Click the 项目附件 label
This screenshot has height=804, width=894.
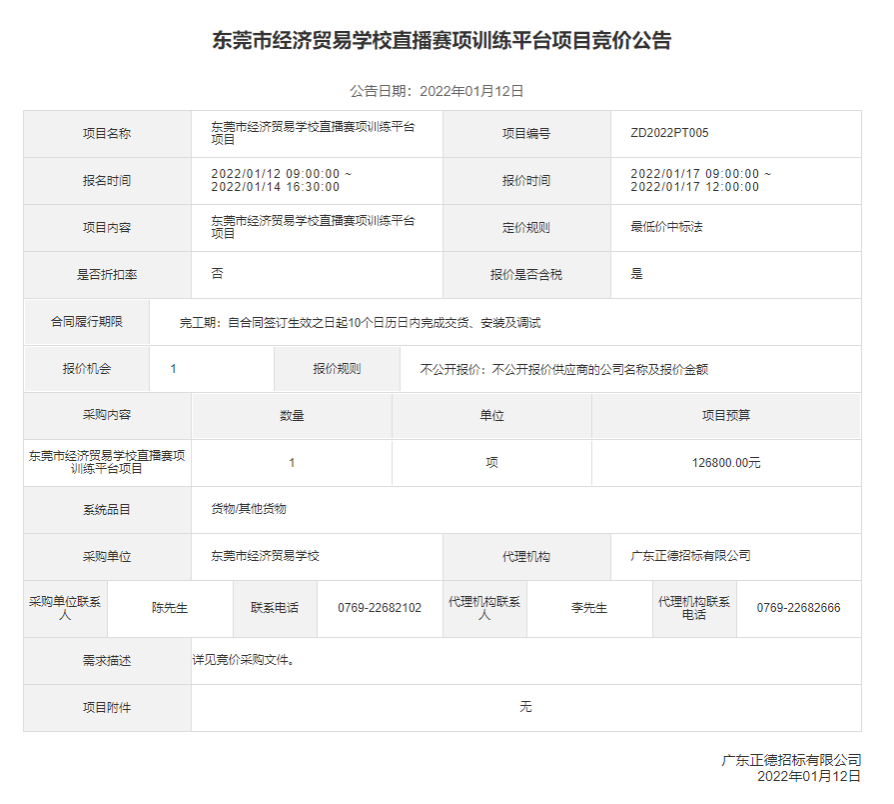pos(107,708)
